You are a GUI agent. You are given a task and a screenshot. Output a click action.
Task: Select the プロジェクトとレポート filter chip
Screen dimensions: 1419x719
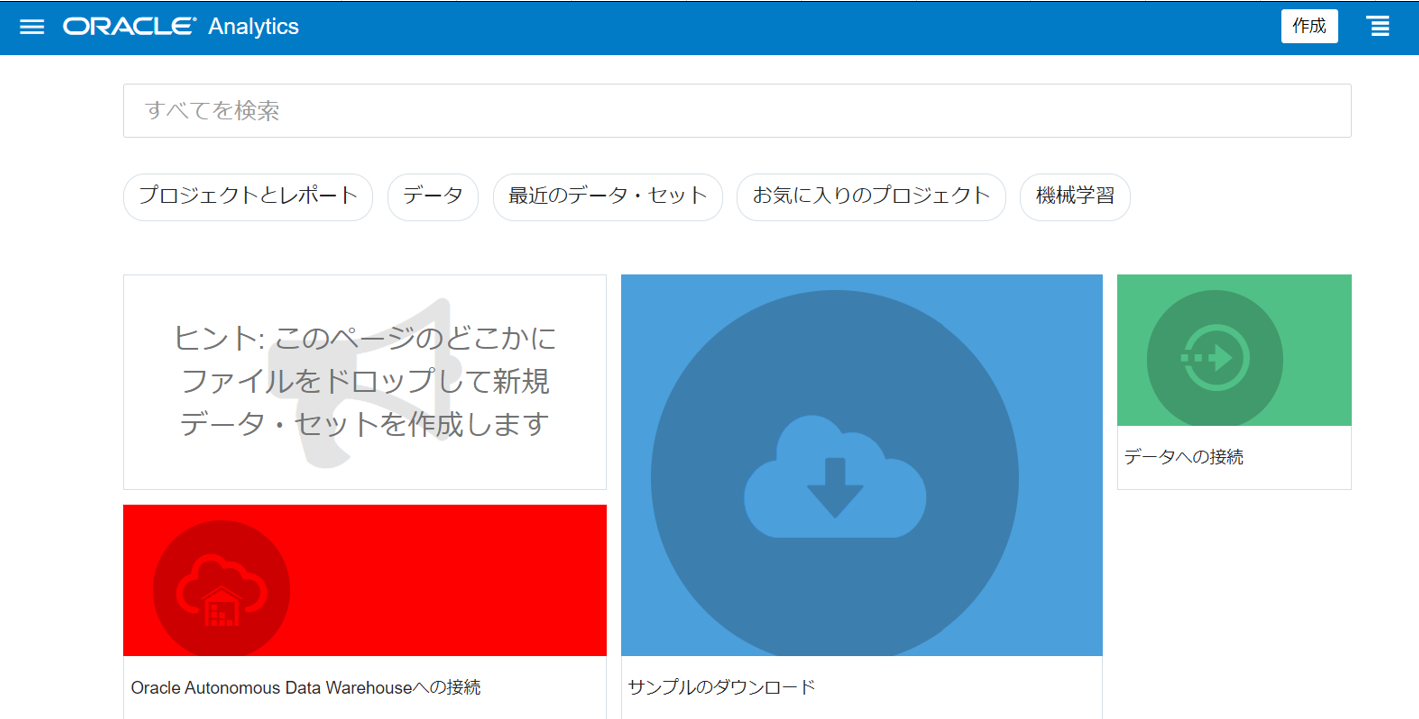pos(247,197)
